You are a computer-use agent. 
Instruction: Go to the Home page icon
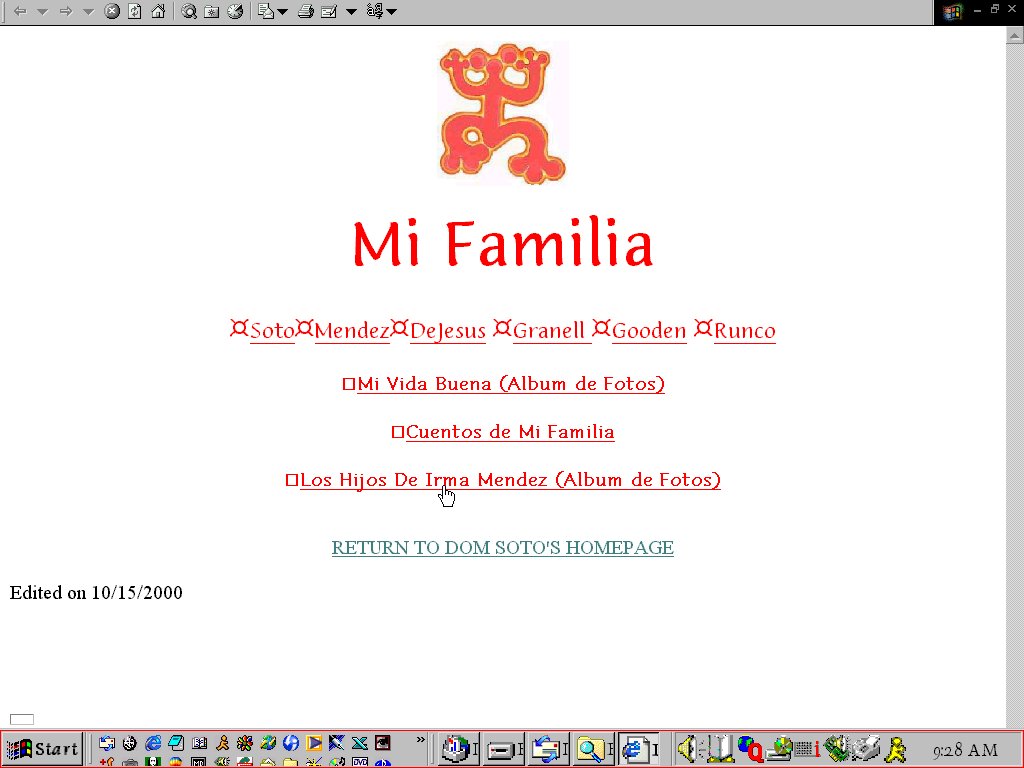tap(158, 12)
